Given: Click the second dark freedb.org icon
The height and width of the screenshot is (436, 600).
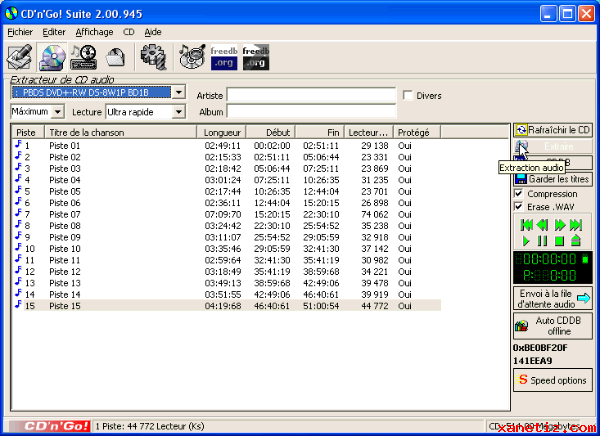Looking at the screenshot, I should pos(256,57).
